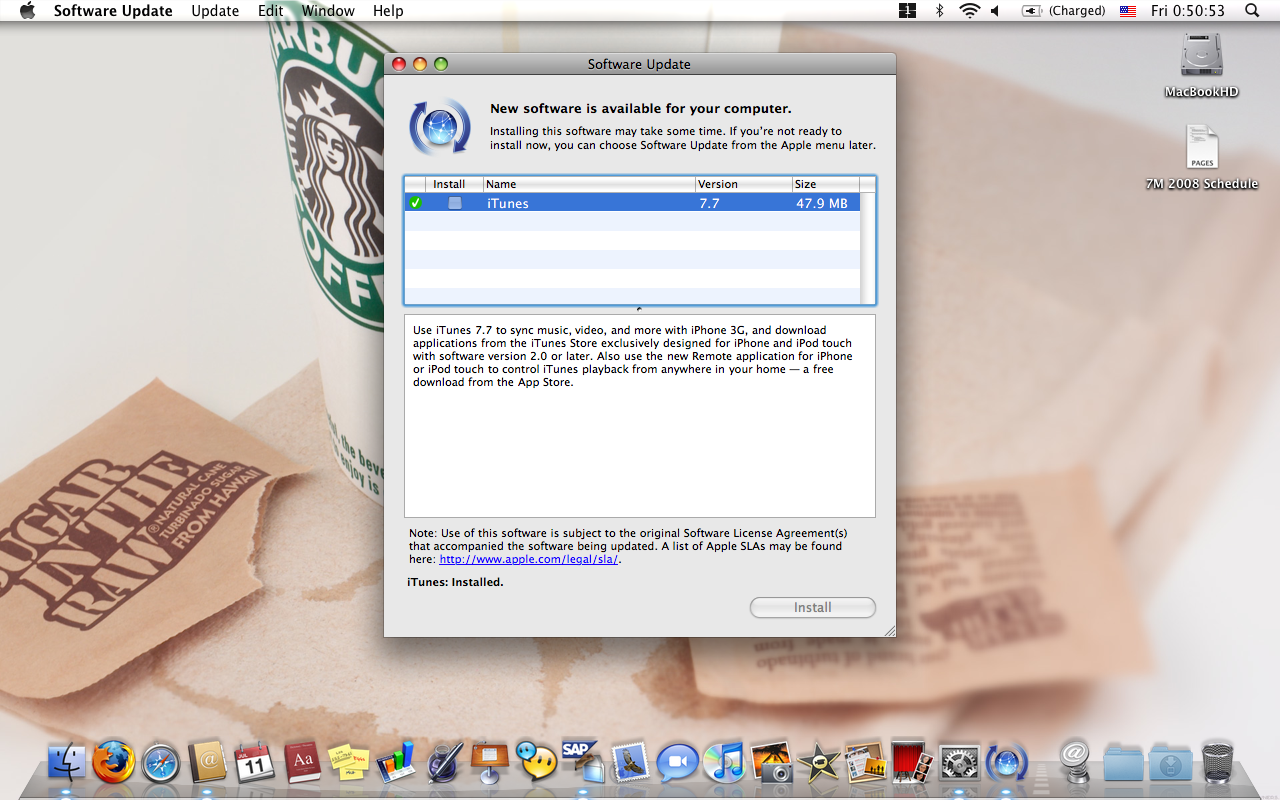Viewport: 1280px width, 800px height.
Task: Click the 7.7 version cell
Action: click(709, 203)
